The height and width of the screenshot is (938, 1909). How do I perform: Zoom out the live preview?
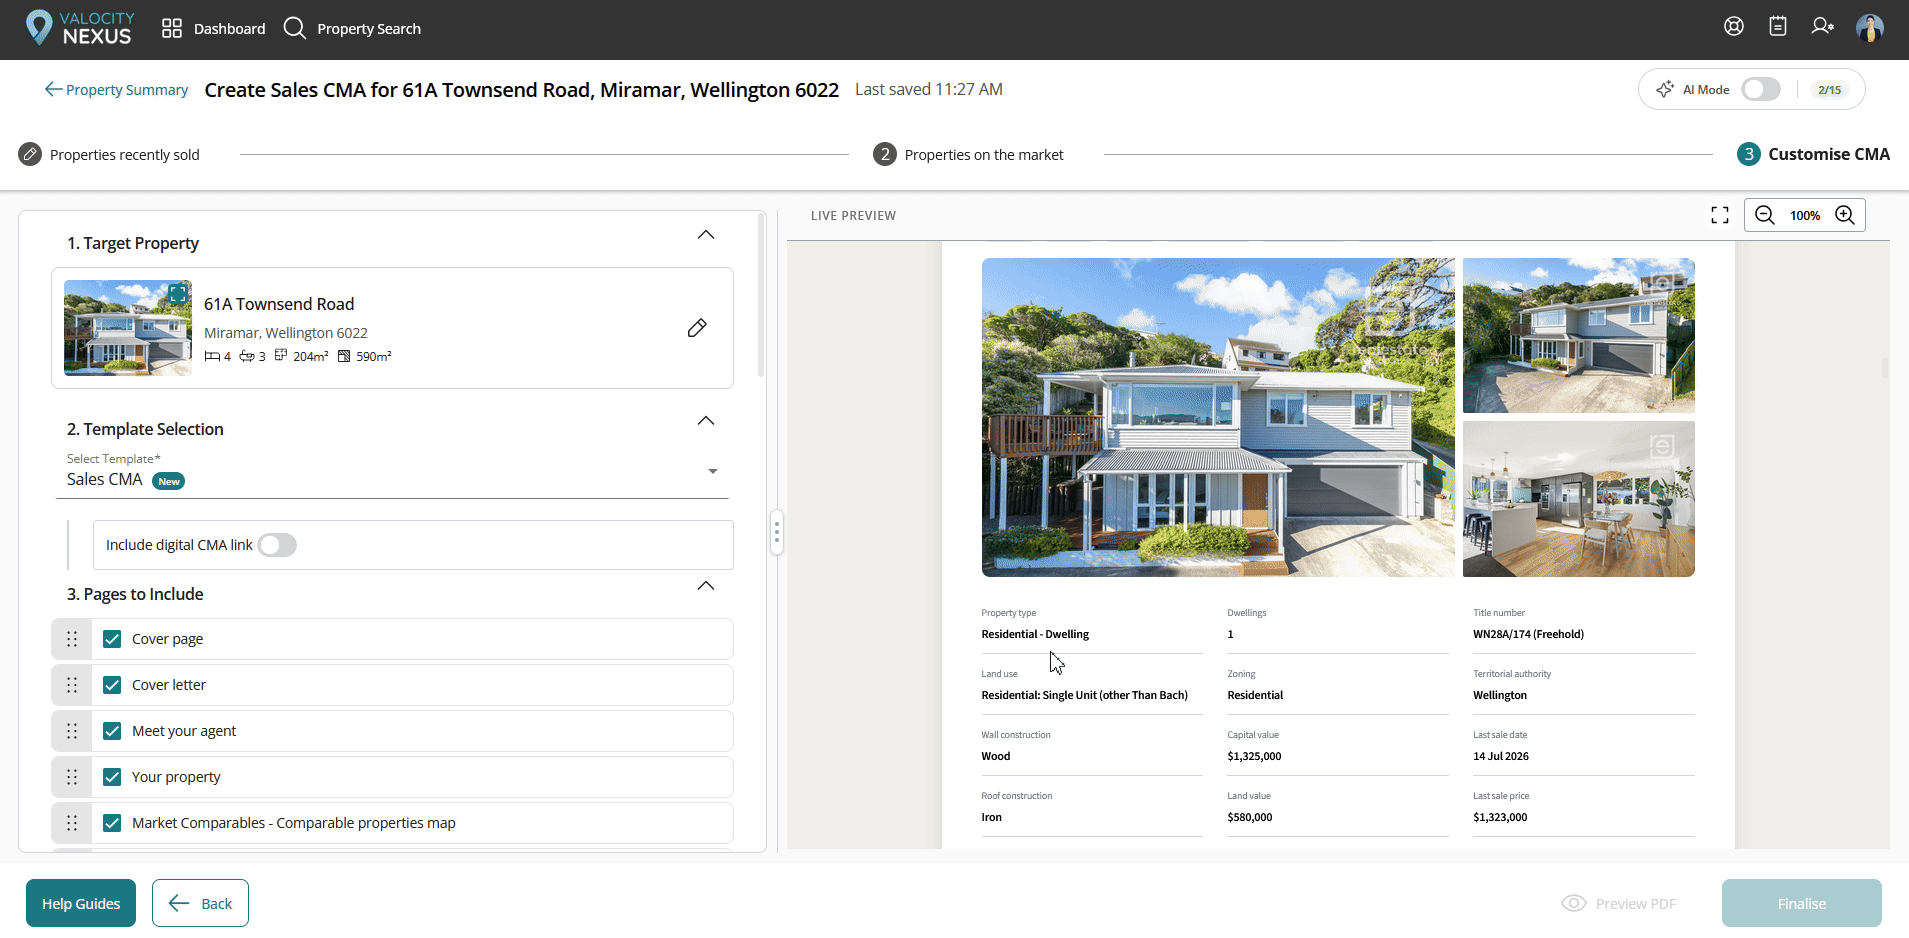1765,215
